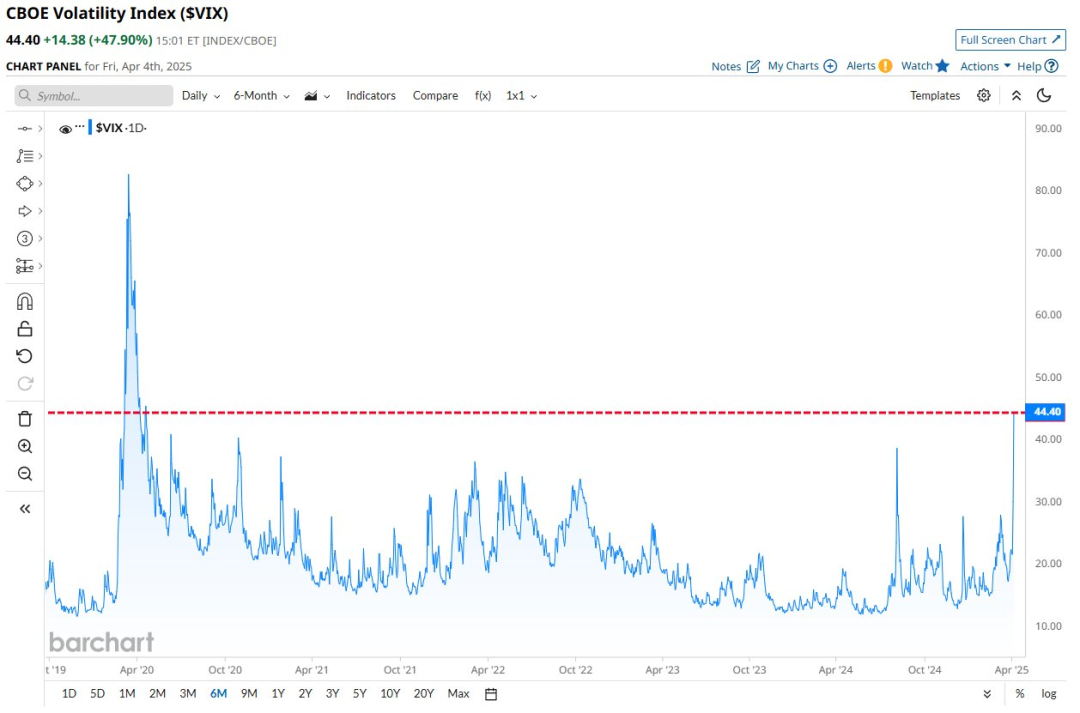This screenshot has height=713, width=1080.
Task: Expand the bottom panel double chevron
Action: [x=987, y=694]
